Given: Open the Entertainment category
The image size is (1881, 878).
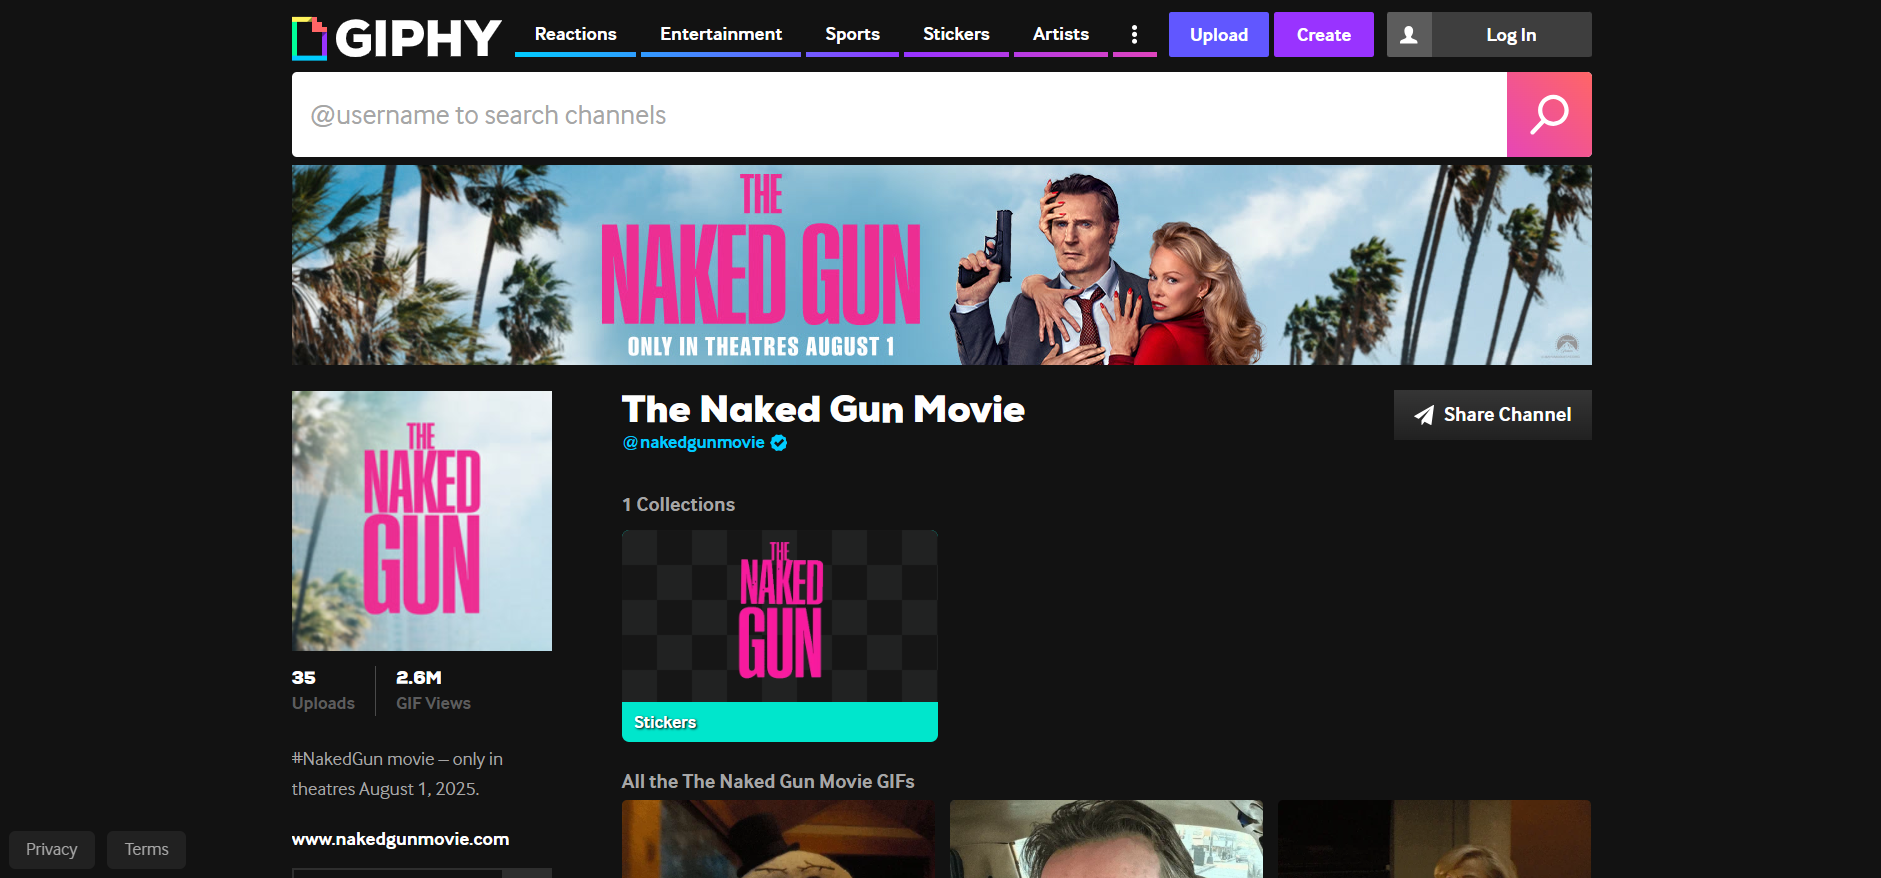Looking at the screenshot, I should 721,34.
